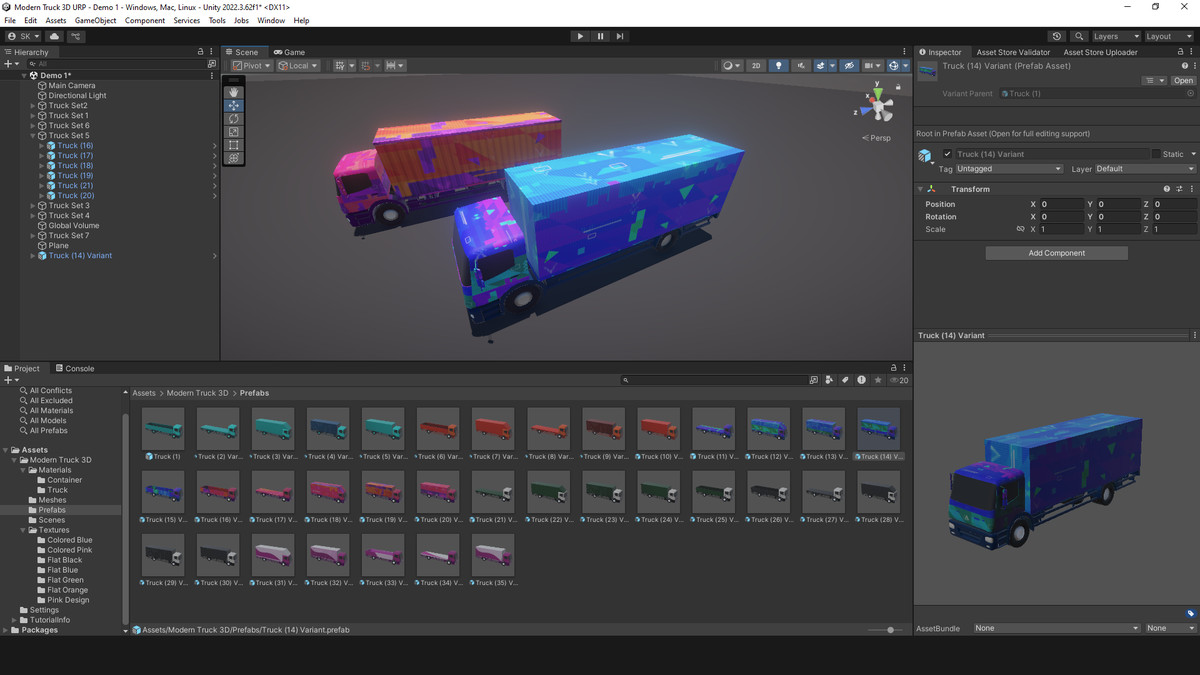Select the combined Transform tool
The image size is (1200, 675).
coord(233,158)
